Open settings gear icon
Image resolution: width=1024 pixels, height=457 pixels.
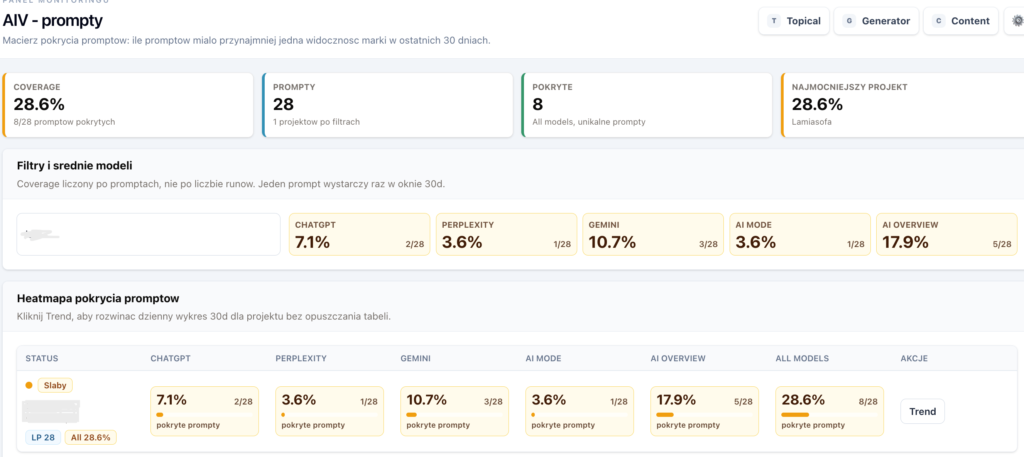1017,21
